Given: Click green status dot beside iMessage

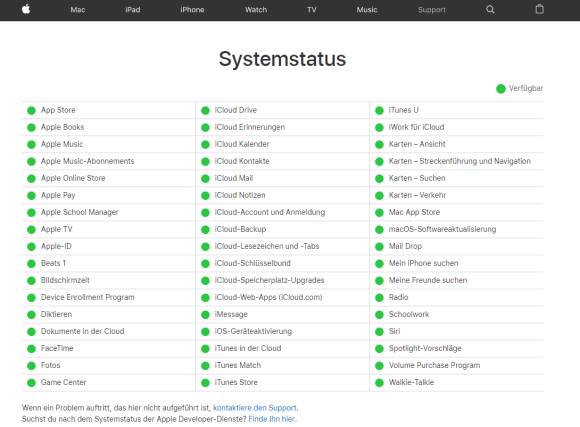Looking at the screenshot, I should pyautogui.click(x=205, y=315).
